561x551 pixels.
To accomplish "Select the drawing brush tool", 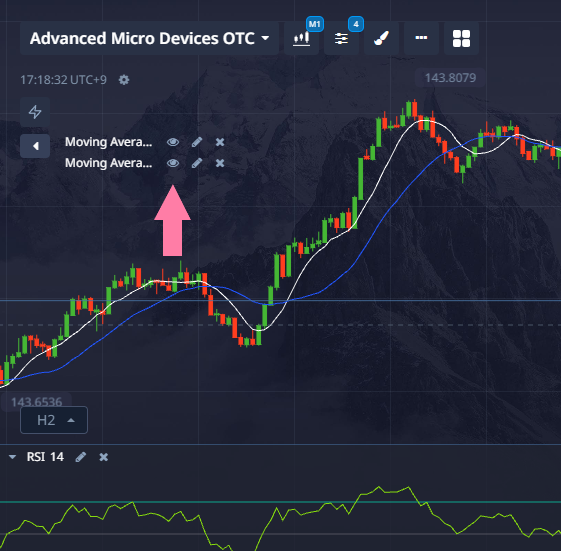I will (x=381, y=38).
